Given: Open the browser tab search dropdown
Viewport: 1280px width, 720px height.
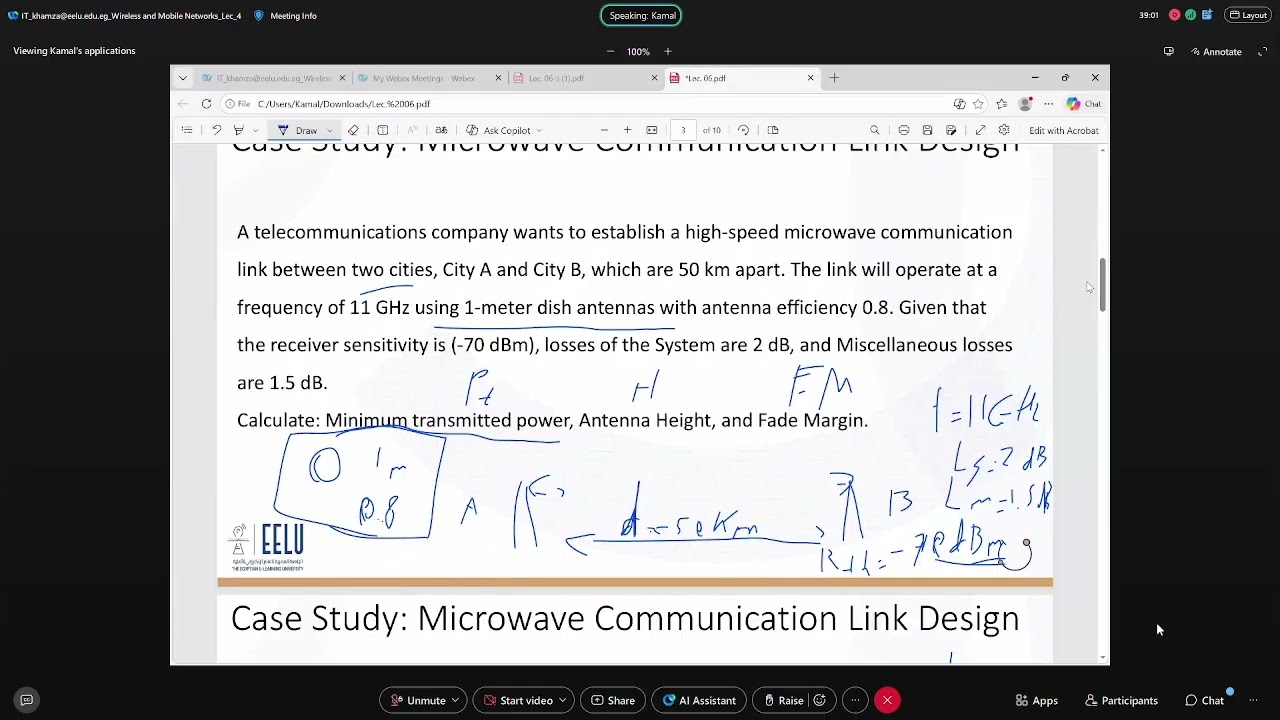Looking at the screenshot, I should tap(182, 78).
